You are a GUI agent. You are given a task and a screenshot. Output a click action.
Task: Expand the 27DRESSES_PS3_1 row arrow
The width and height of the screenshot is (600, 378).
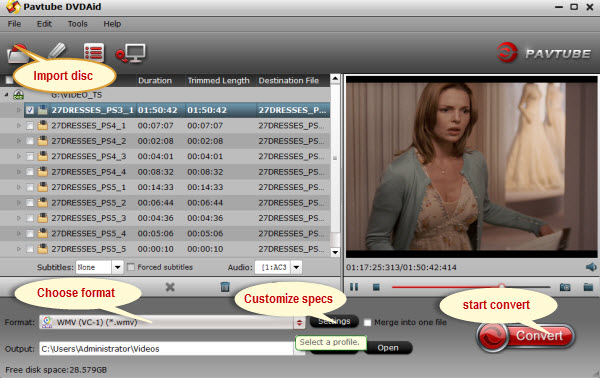18,110
